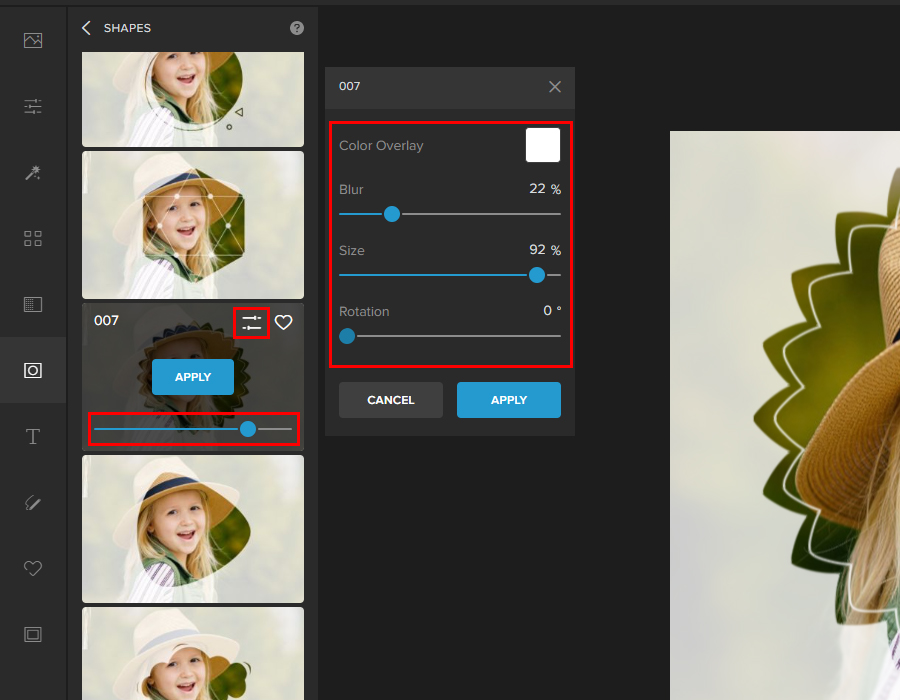900x700 pixels.
Task: Favorite shape 007 using the heart toggle
Action: [x=283, y=323]
